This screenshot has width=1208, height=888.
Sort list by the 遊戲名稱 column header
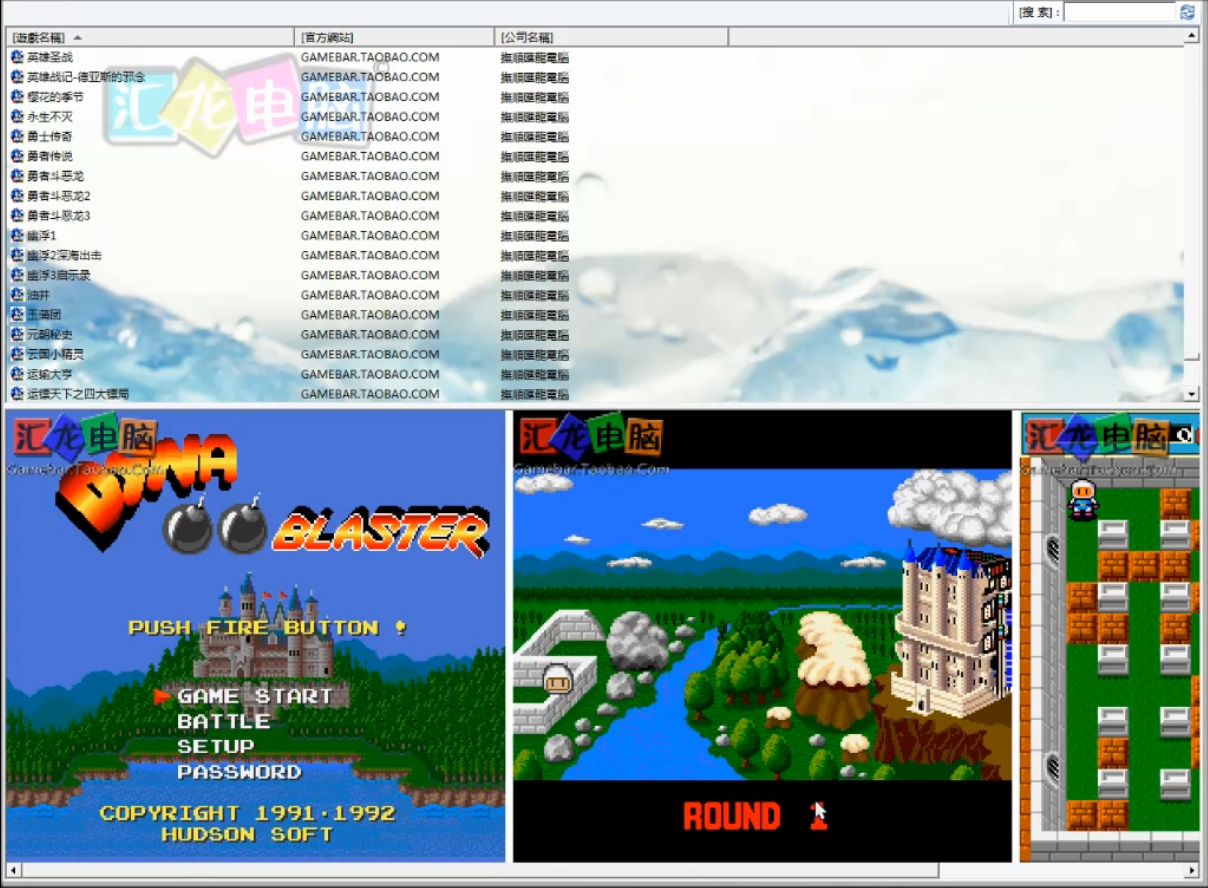pos(150,37)
